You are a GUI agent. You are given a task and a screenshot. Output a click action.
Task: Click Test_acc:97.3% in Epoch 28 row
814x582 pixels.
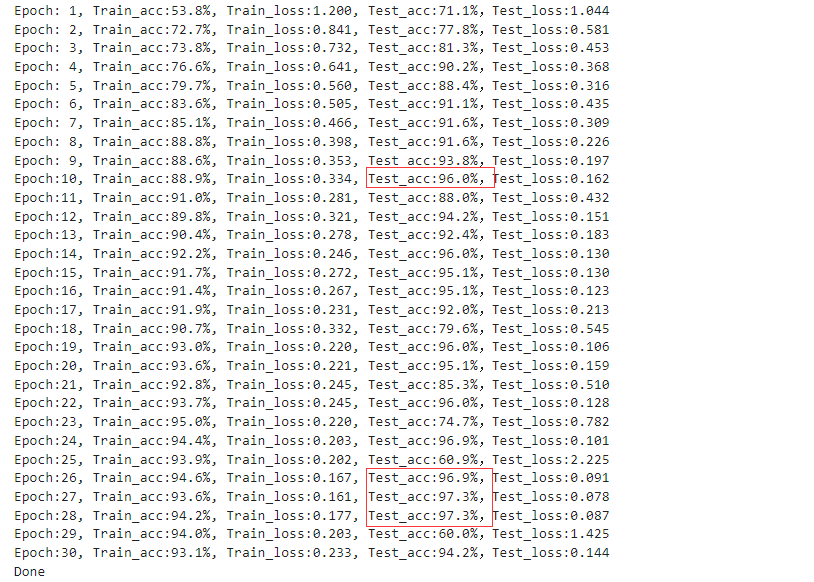coord(423,516)
